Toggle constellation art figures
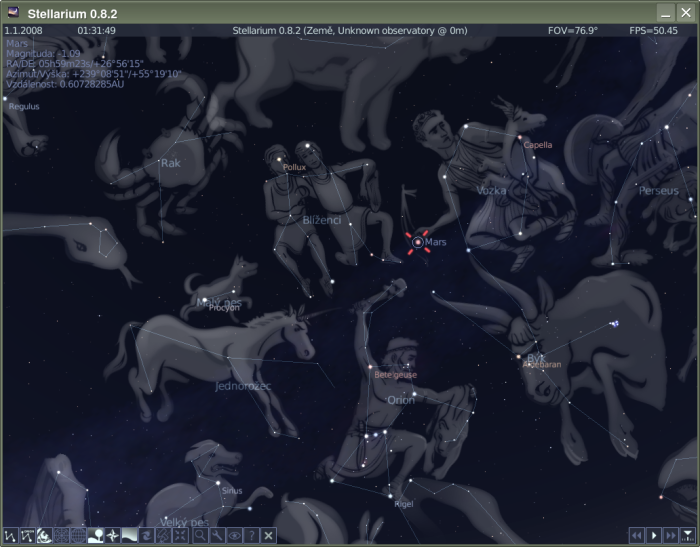700x547 pixels. (x=44, y=535)
